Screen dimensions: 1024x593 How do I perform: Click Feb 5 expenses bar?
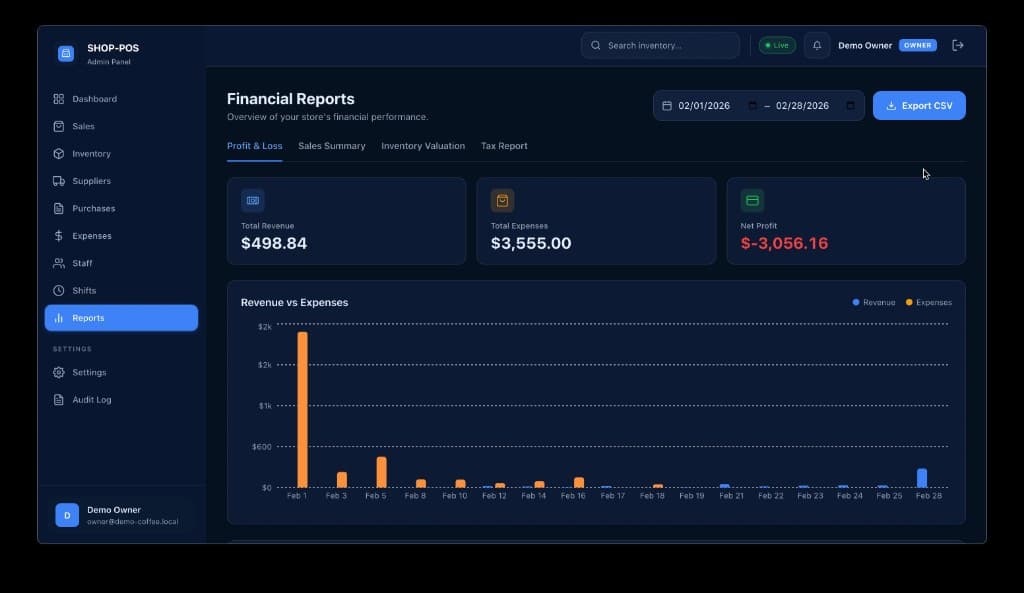point(381,472)
